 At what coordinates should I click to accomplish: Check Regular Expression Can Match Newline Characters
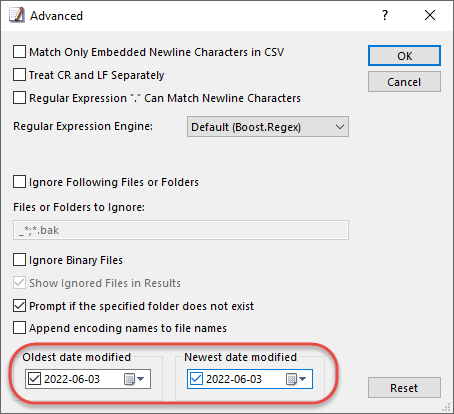(x=19, y=98)
